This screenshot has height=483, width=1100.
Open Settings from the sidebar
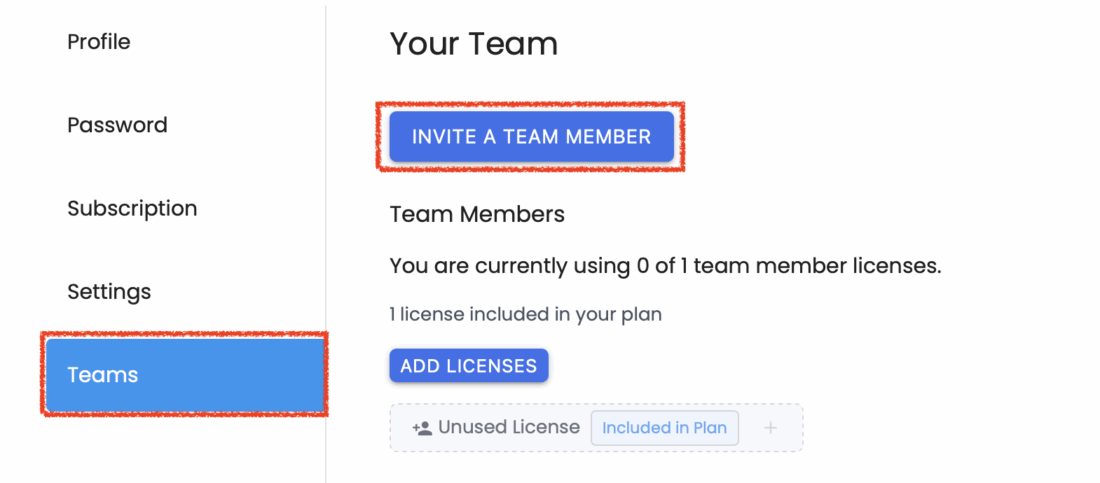point(109,292)
